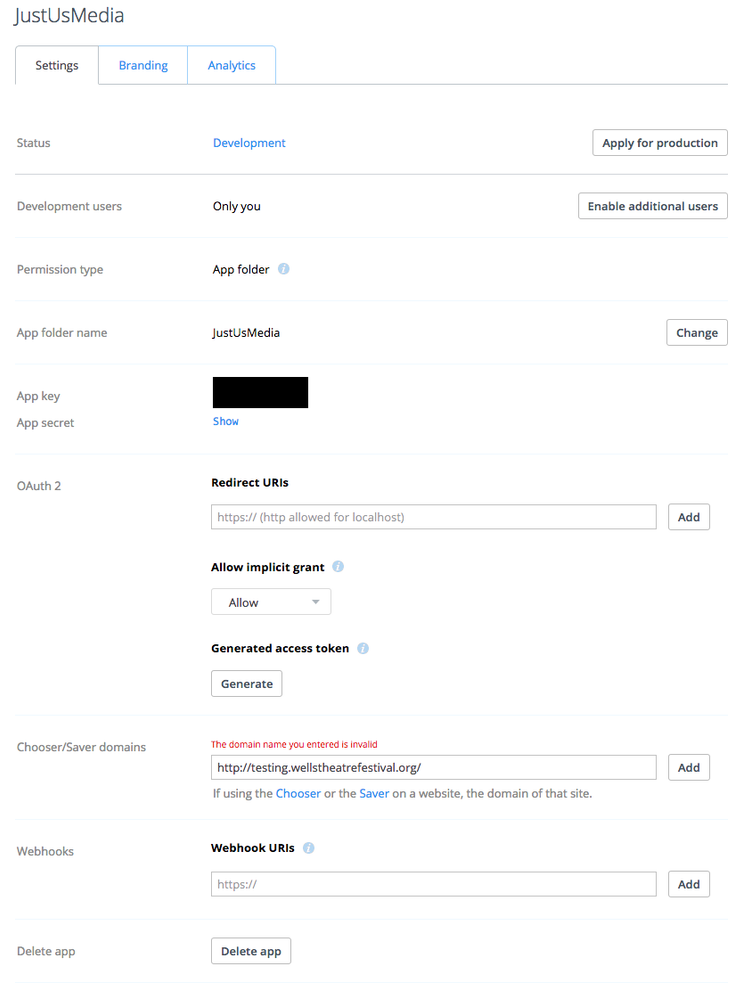Click the info icon beside Allow implicit grant
Viewport: 751px width, 999px height.
tap(338, 567)
